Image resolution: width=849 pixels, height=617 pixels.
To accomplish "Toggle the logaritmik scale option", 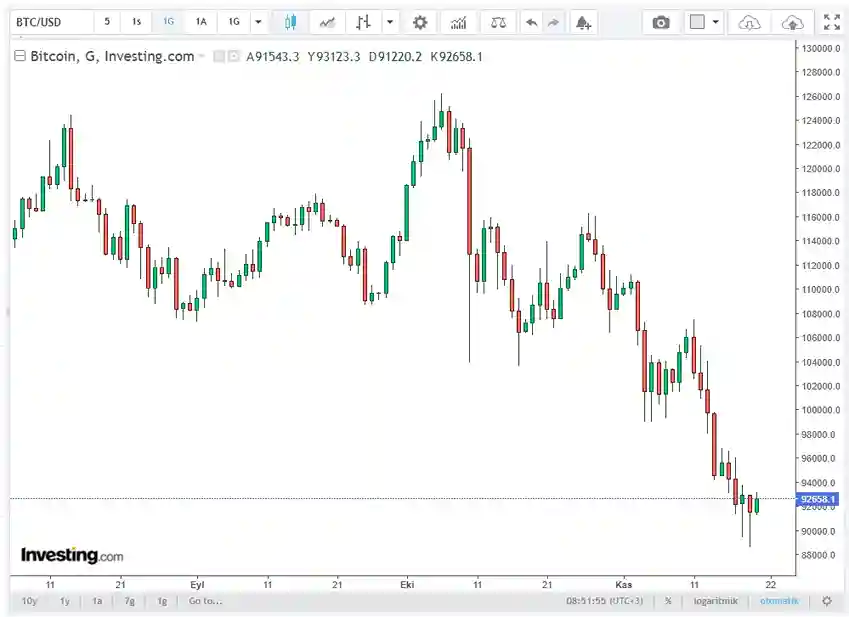I will (715, 601).
